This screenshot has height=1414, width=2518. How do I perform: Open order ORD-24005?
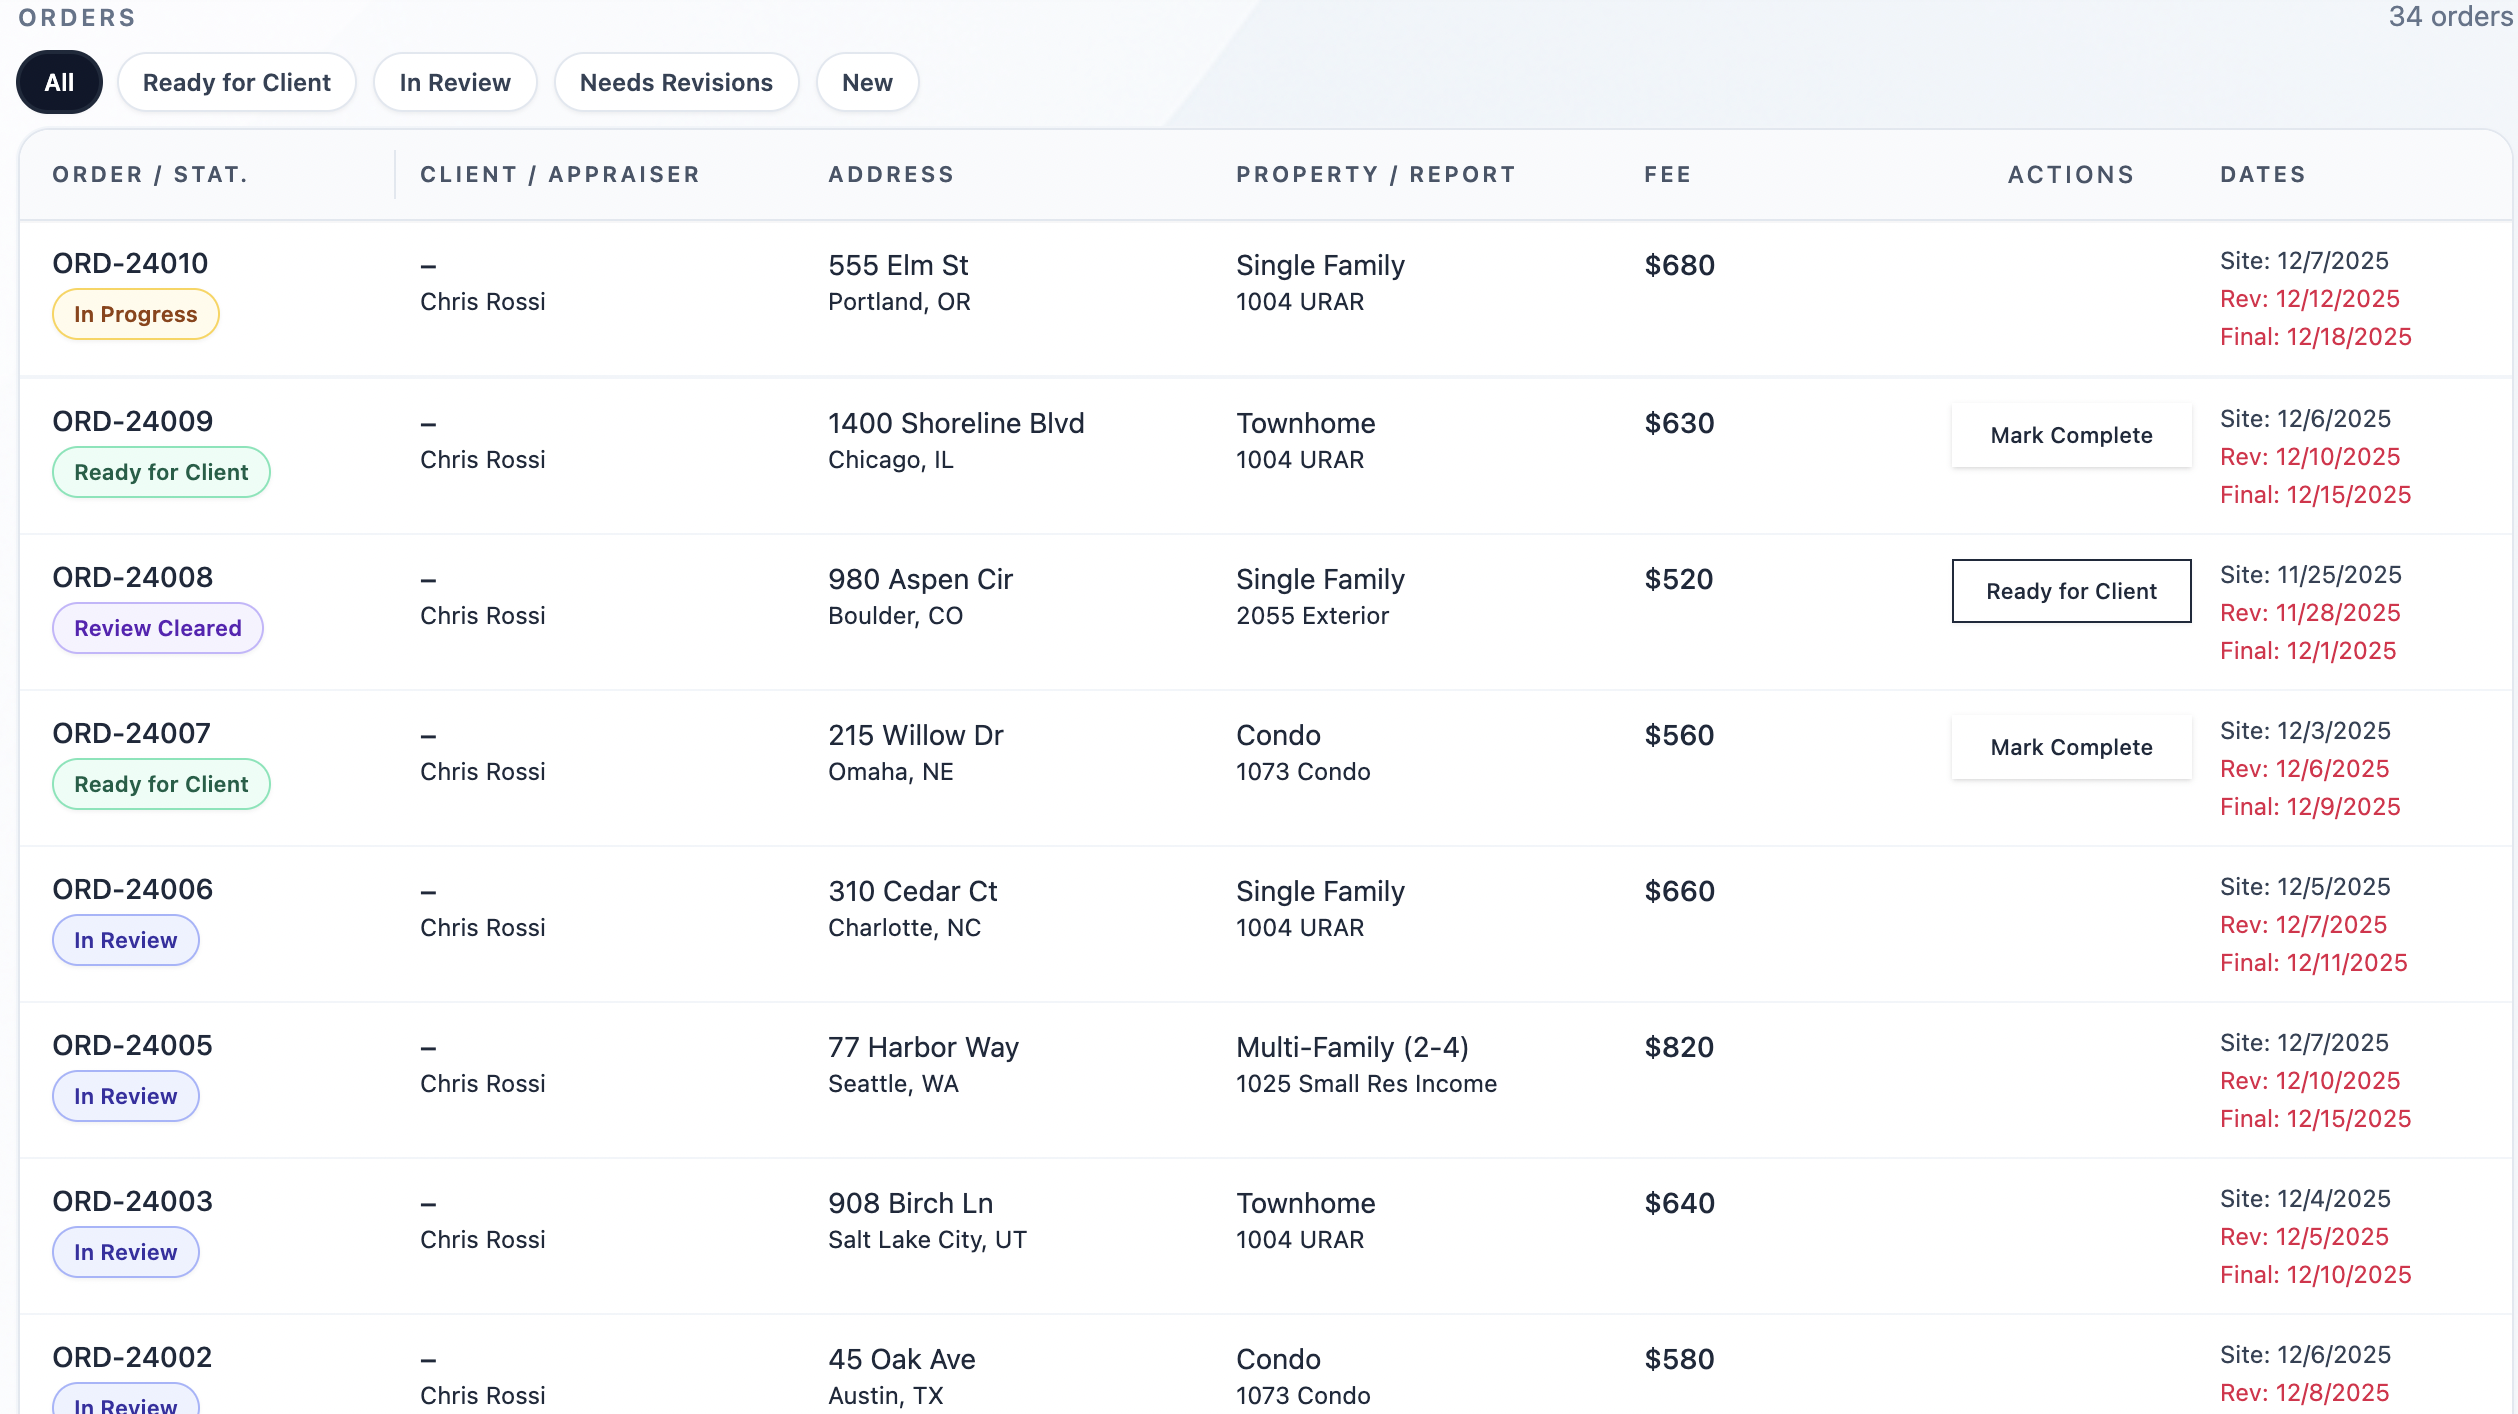pos(132,1045)
